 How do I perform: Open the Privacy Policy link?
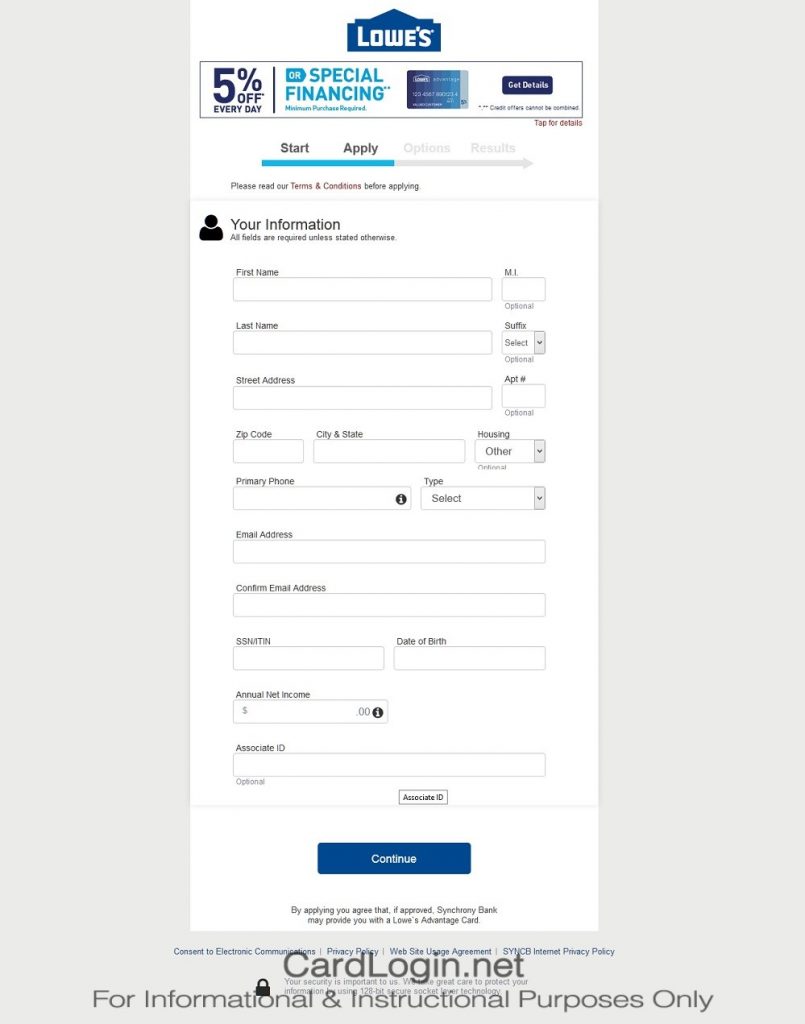pos(353,952)
